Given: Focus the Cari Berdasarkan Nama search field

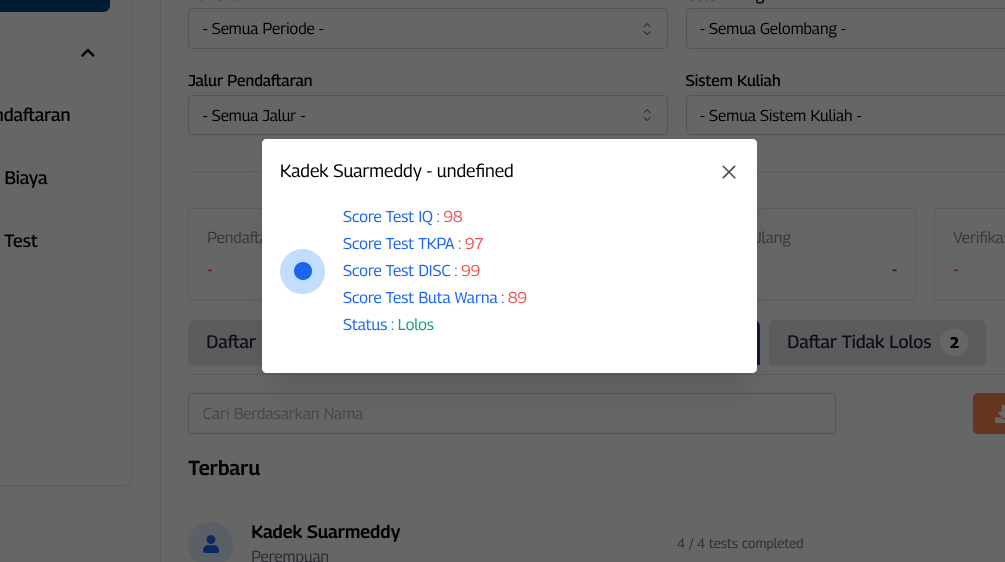Looking at the screenshot, I should click(x=511, y=414).
